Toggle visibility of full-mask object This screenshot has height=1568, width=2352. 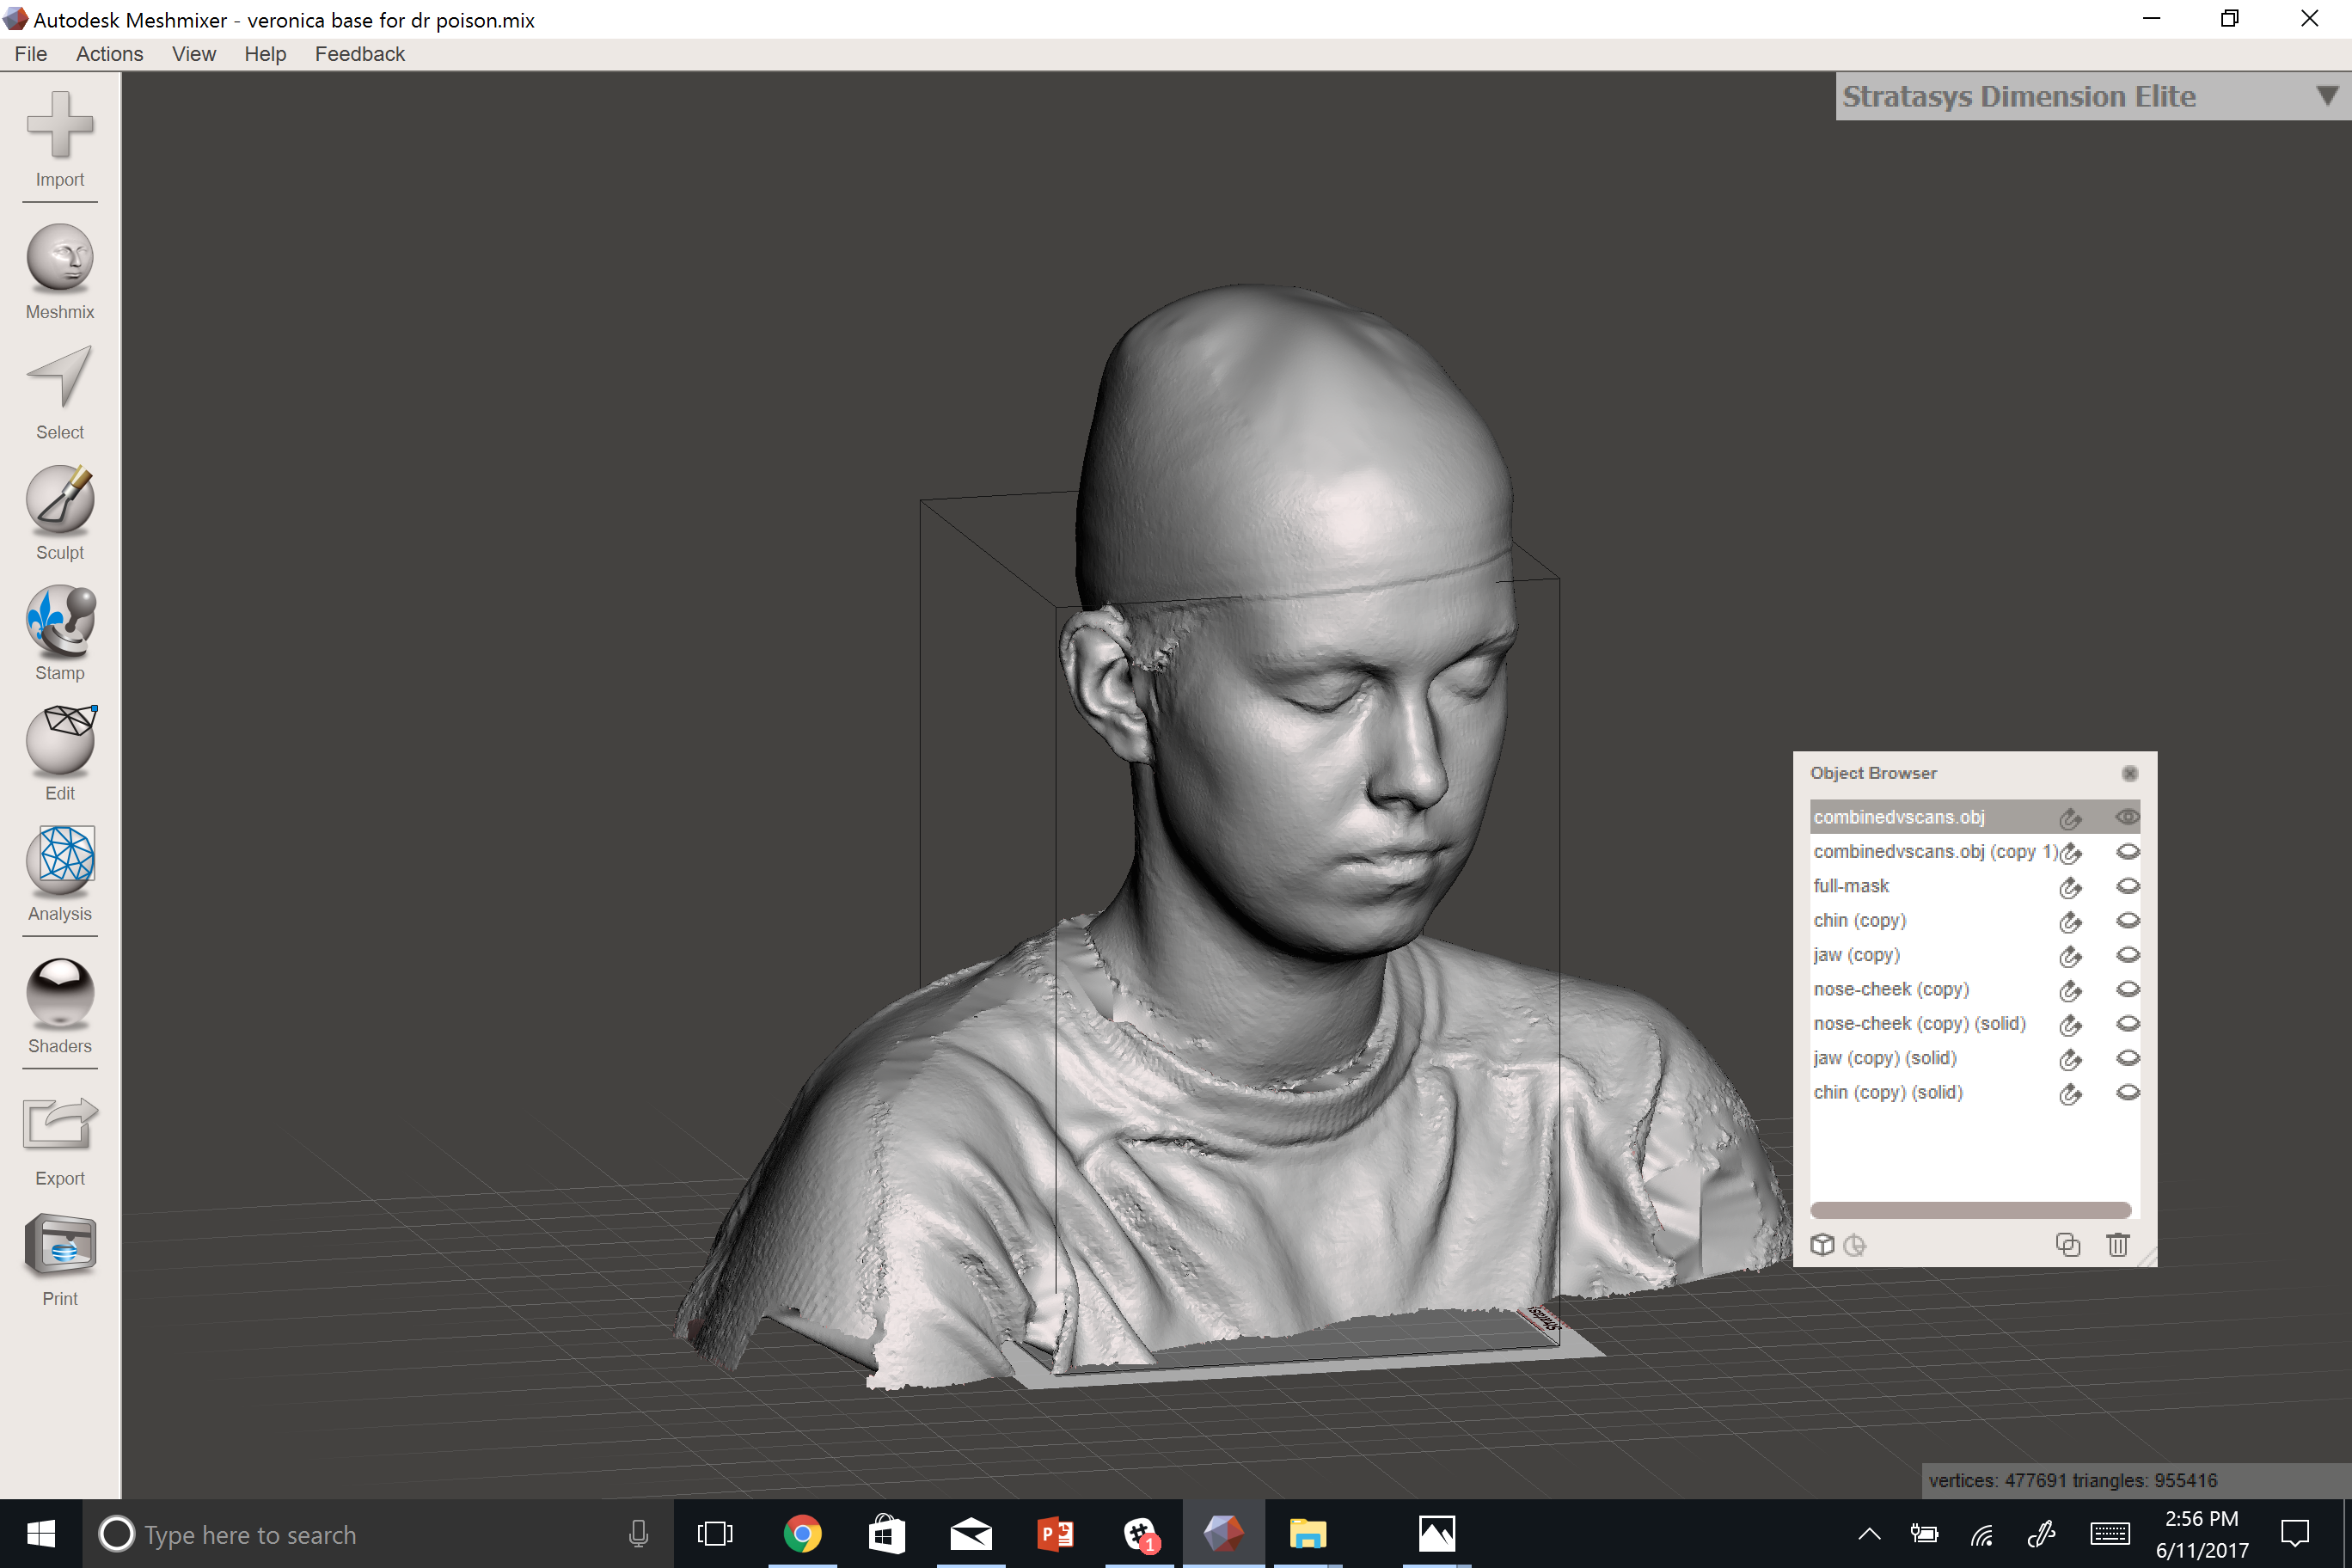click(2128, 886)
